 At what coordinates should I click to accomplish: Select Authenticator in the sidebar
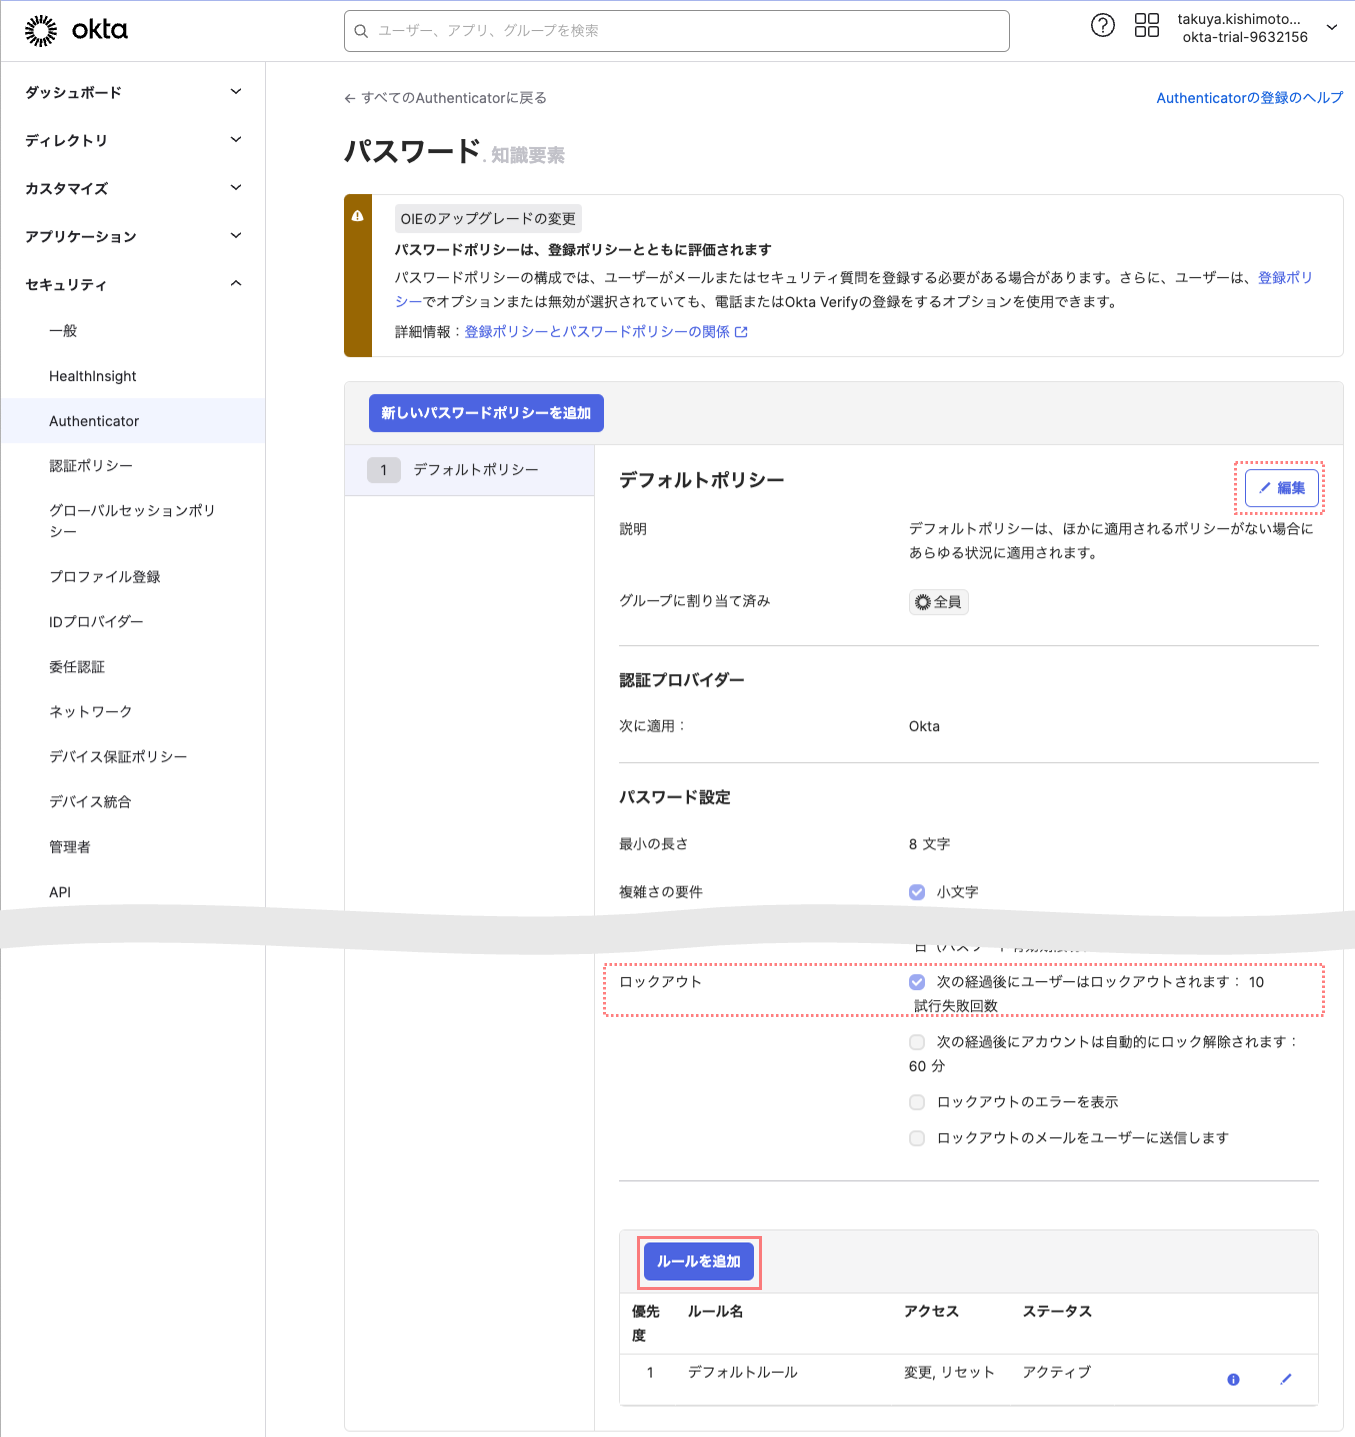click(94, 421)
